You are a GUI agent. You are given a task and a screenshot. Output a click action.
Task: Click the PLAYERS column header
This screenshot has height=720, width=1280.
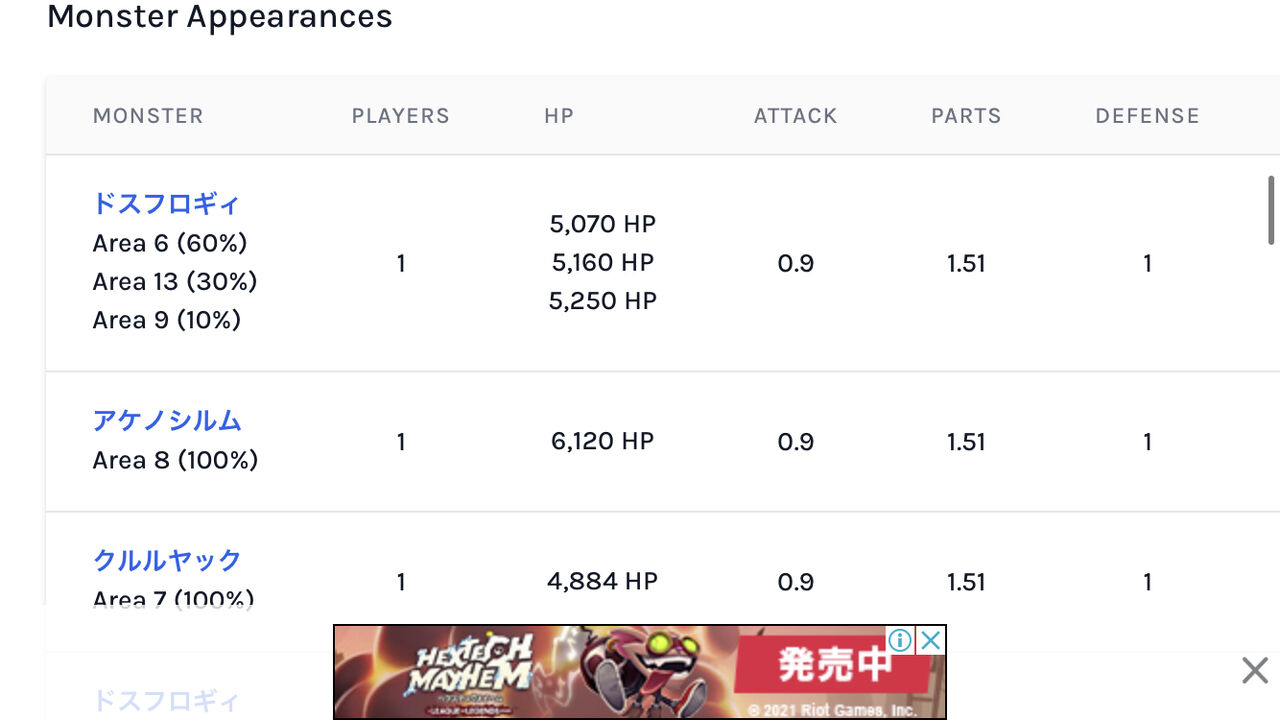tap(400, 116)
